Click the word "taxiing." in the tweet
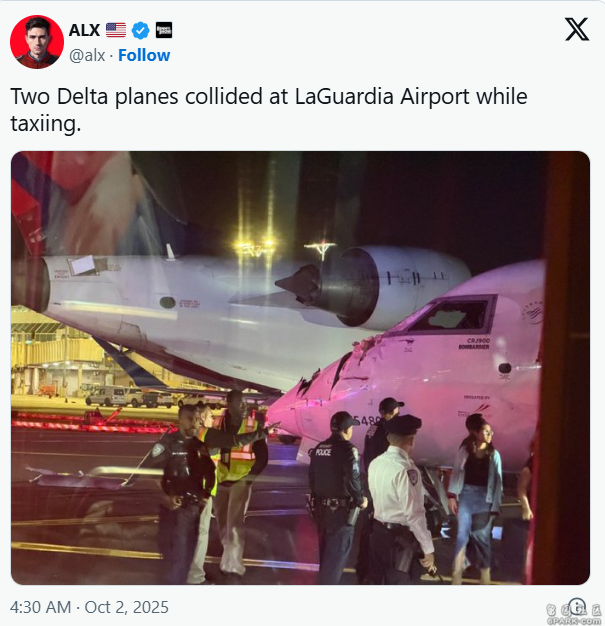Image resolution: width=605 pixels, height=626 pixels. pos(46,123)
